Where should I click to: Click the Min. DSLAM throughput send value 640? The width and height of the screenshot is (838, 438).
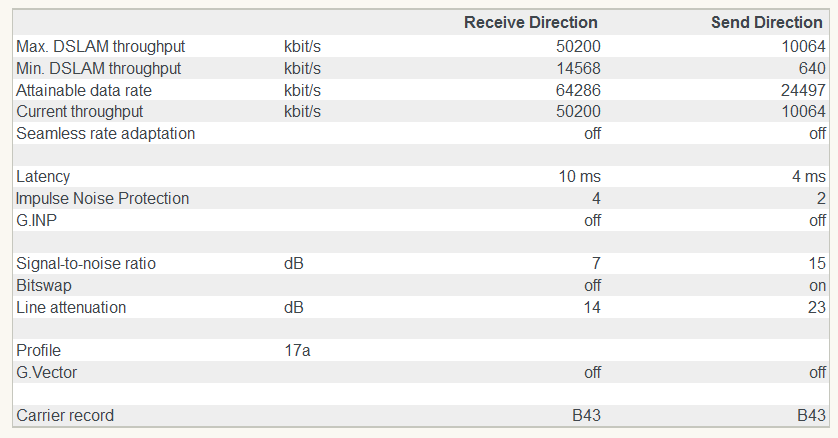[813, 68]
